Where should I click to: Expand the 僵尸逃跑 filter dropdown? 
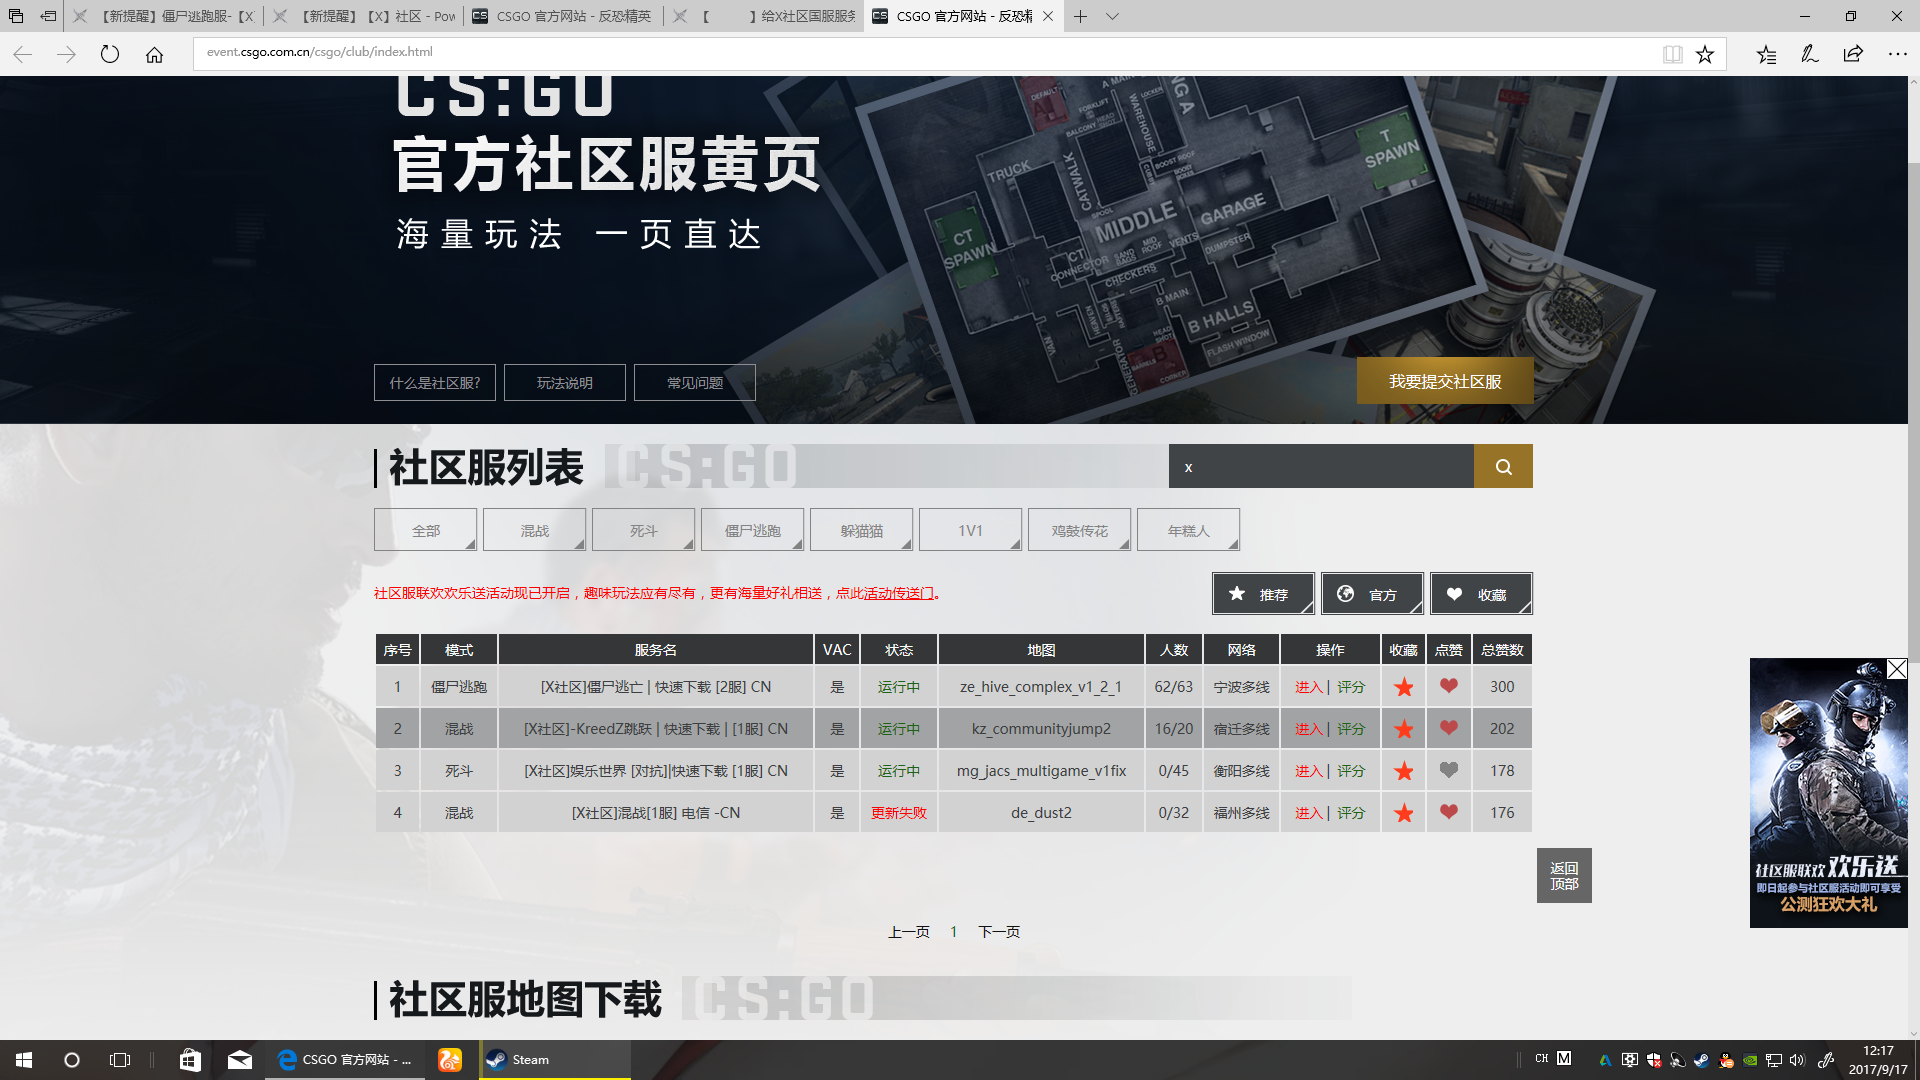[752, 529]
